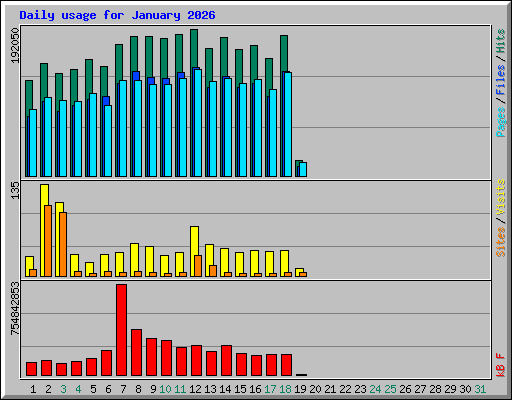This screenshot has height=400, width=512.
Task: Click the 'Sites' legend label
Action: pyautogui.click(x=500, y=242)
